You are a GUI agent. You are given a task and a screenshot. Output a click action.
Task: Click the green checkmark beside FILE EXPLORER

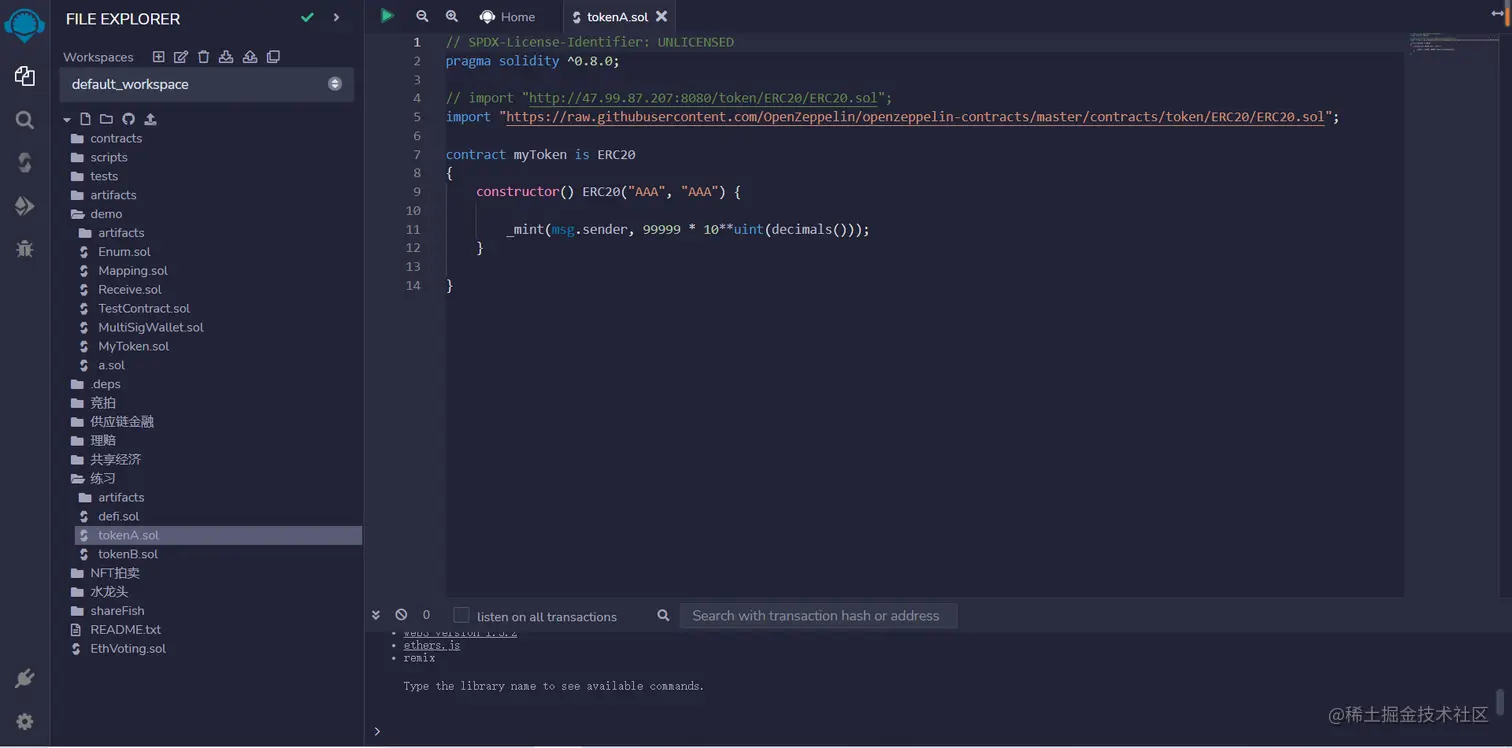click(x=307, y=18)
